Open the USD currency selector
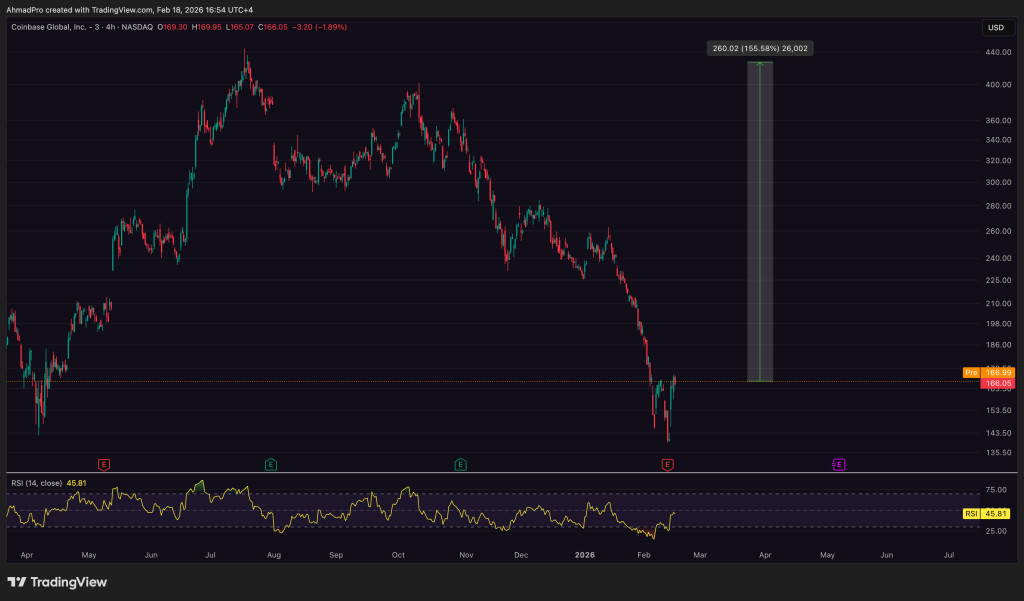1024x601 pixels. 995,27
